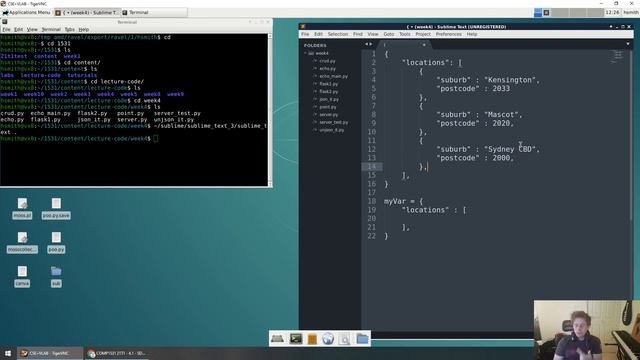Open the Terminal window's Help menu

pos(84,29)
